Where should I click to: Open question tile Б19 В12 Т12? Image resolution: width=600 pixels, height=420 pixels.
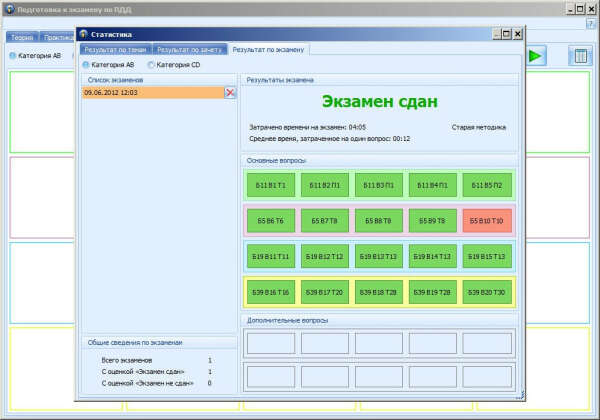325,256
